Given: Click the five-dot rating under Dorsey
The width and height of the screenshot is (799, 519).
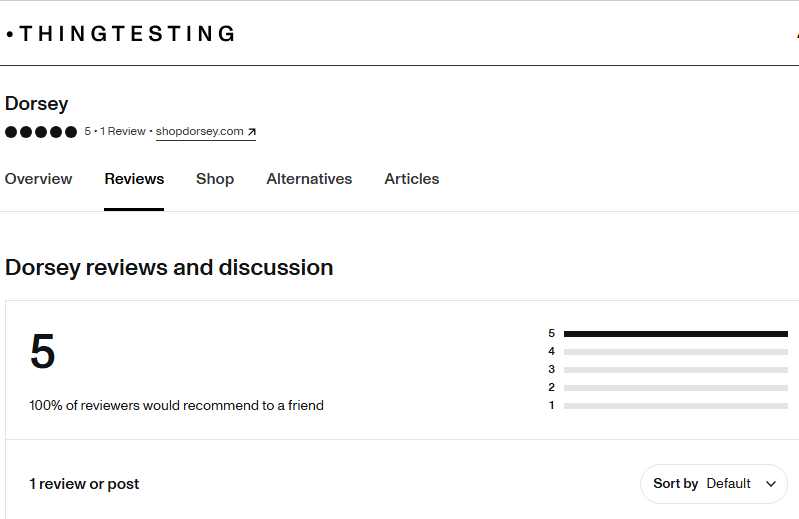Looking at the screenshot, I should click(41, 132).
